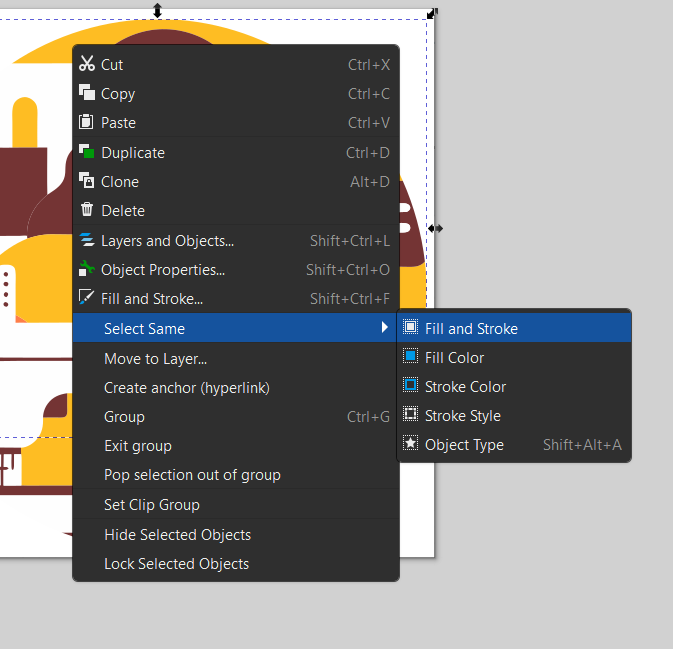Click the right-side horizontal resize handle
This screenshot has width=673, height=649.
tap(435, 228)
